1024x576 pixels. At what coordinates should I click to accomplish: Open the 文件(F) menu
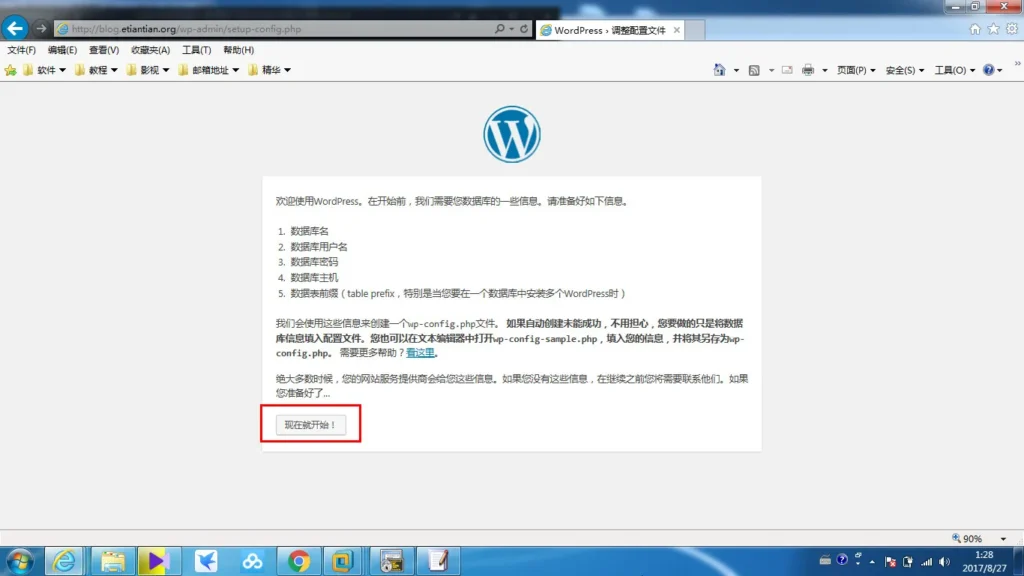pos(21,50)
